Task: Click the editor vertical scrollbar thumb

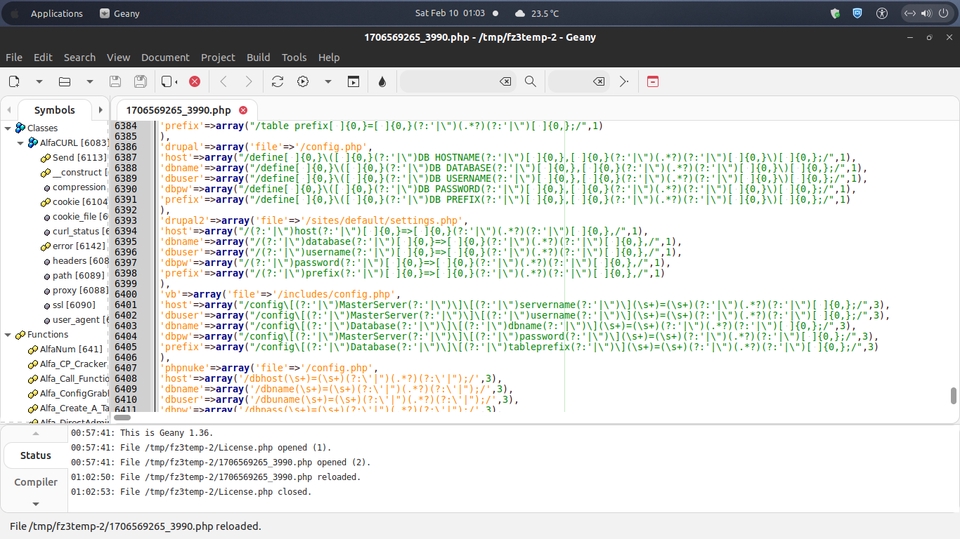Action: pyautogui.click(x=953, y=396)
